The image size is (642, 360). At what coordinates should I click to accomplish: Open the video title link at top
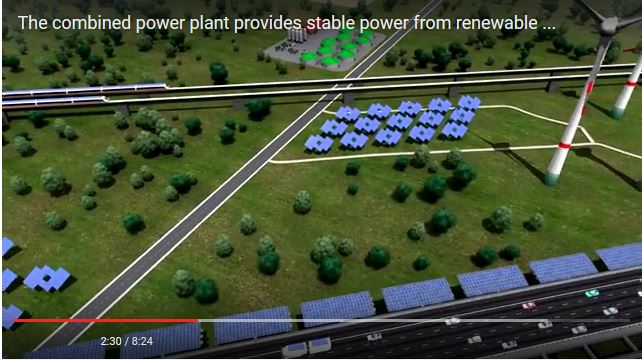[287, 23]
